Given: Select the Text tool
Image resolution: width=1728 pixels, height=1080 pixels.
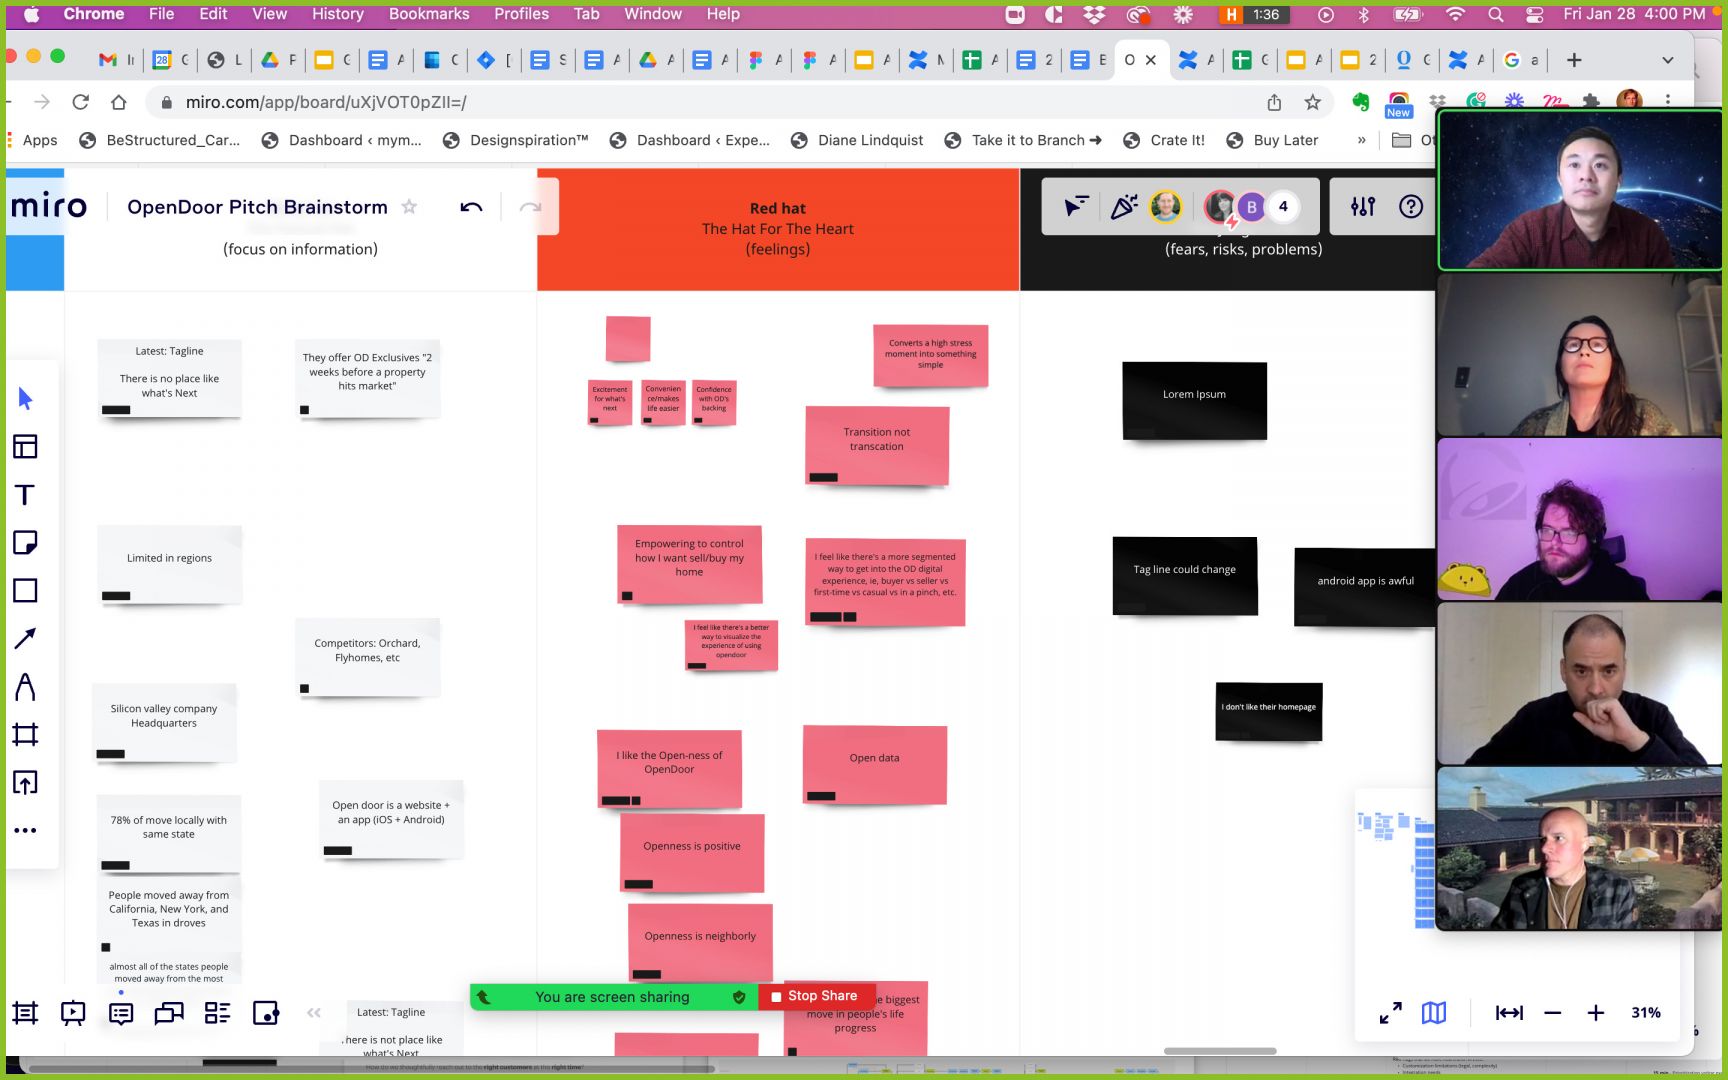Looking at the screenshot, I should click(26, 495).
